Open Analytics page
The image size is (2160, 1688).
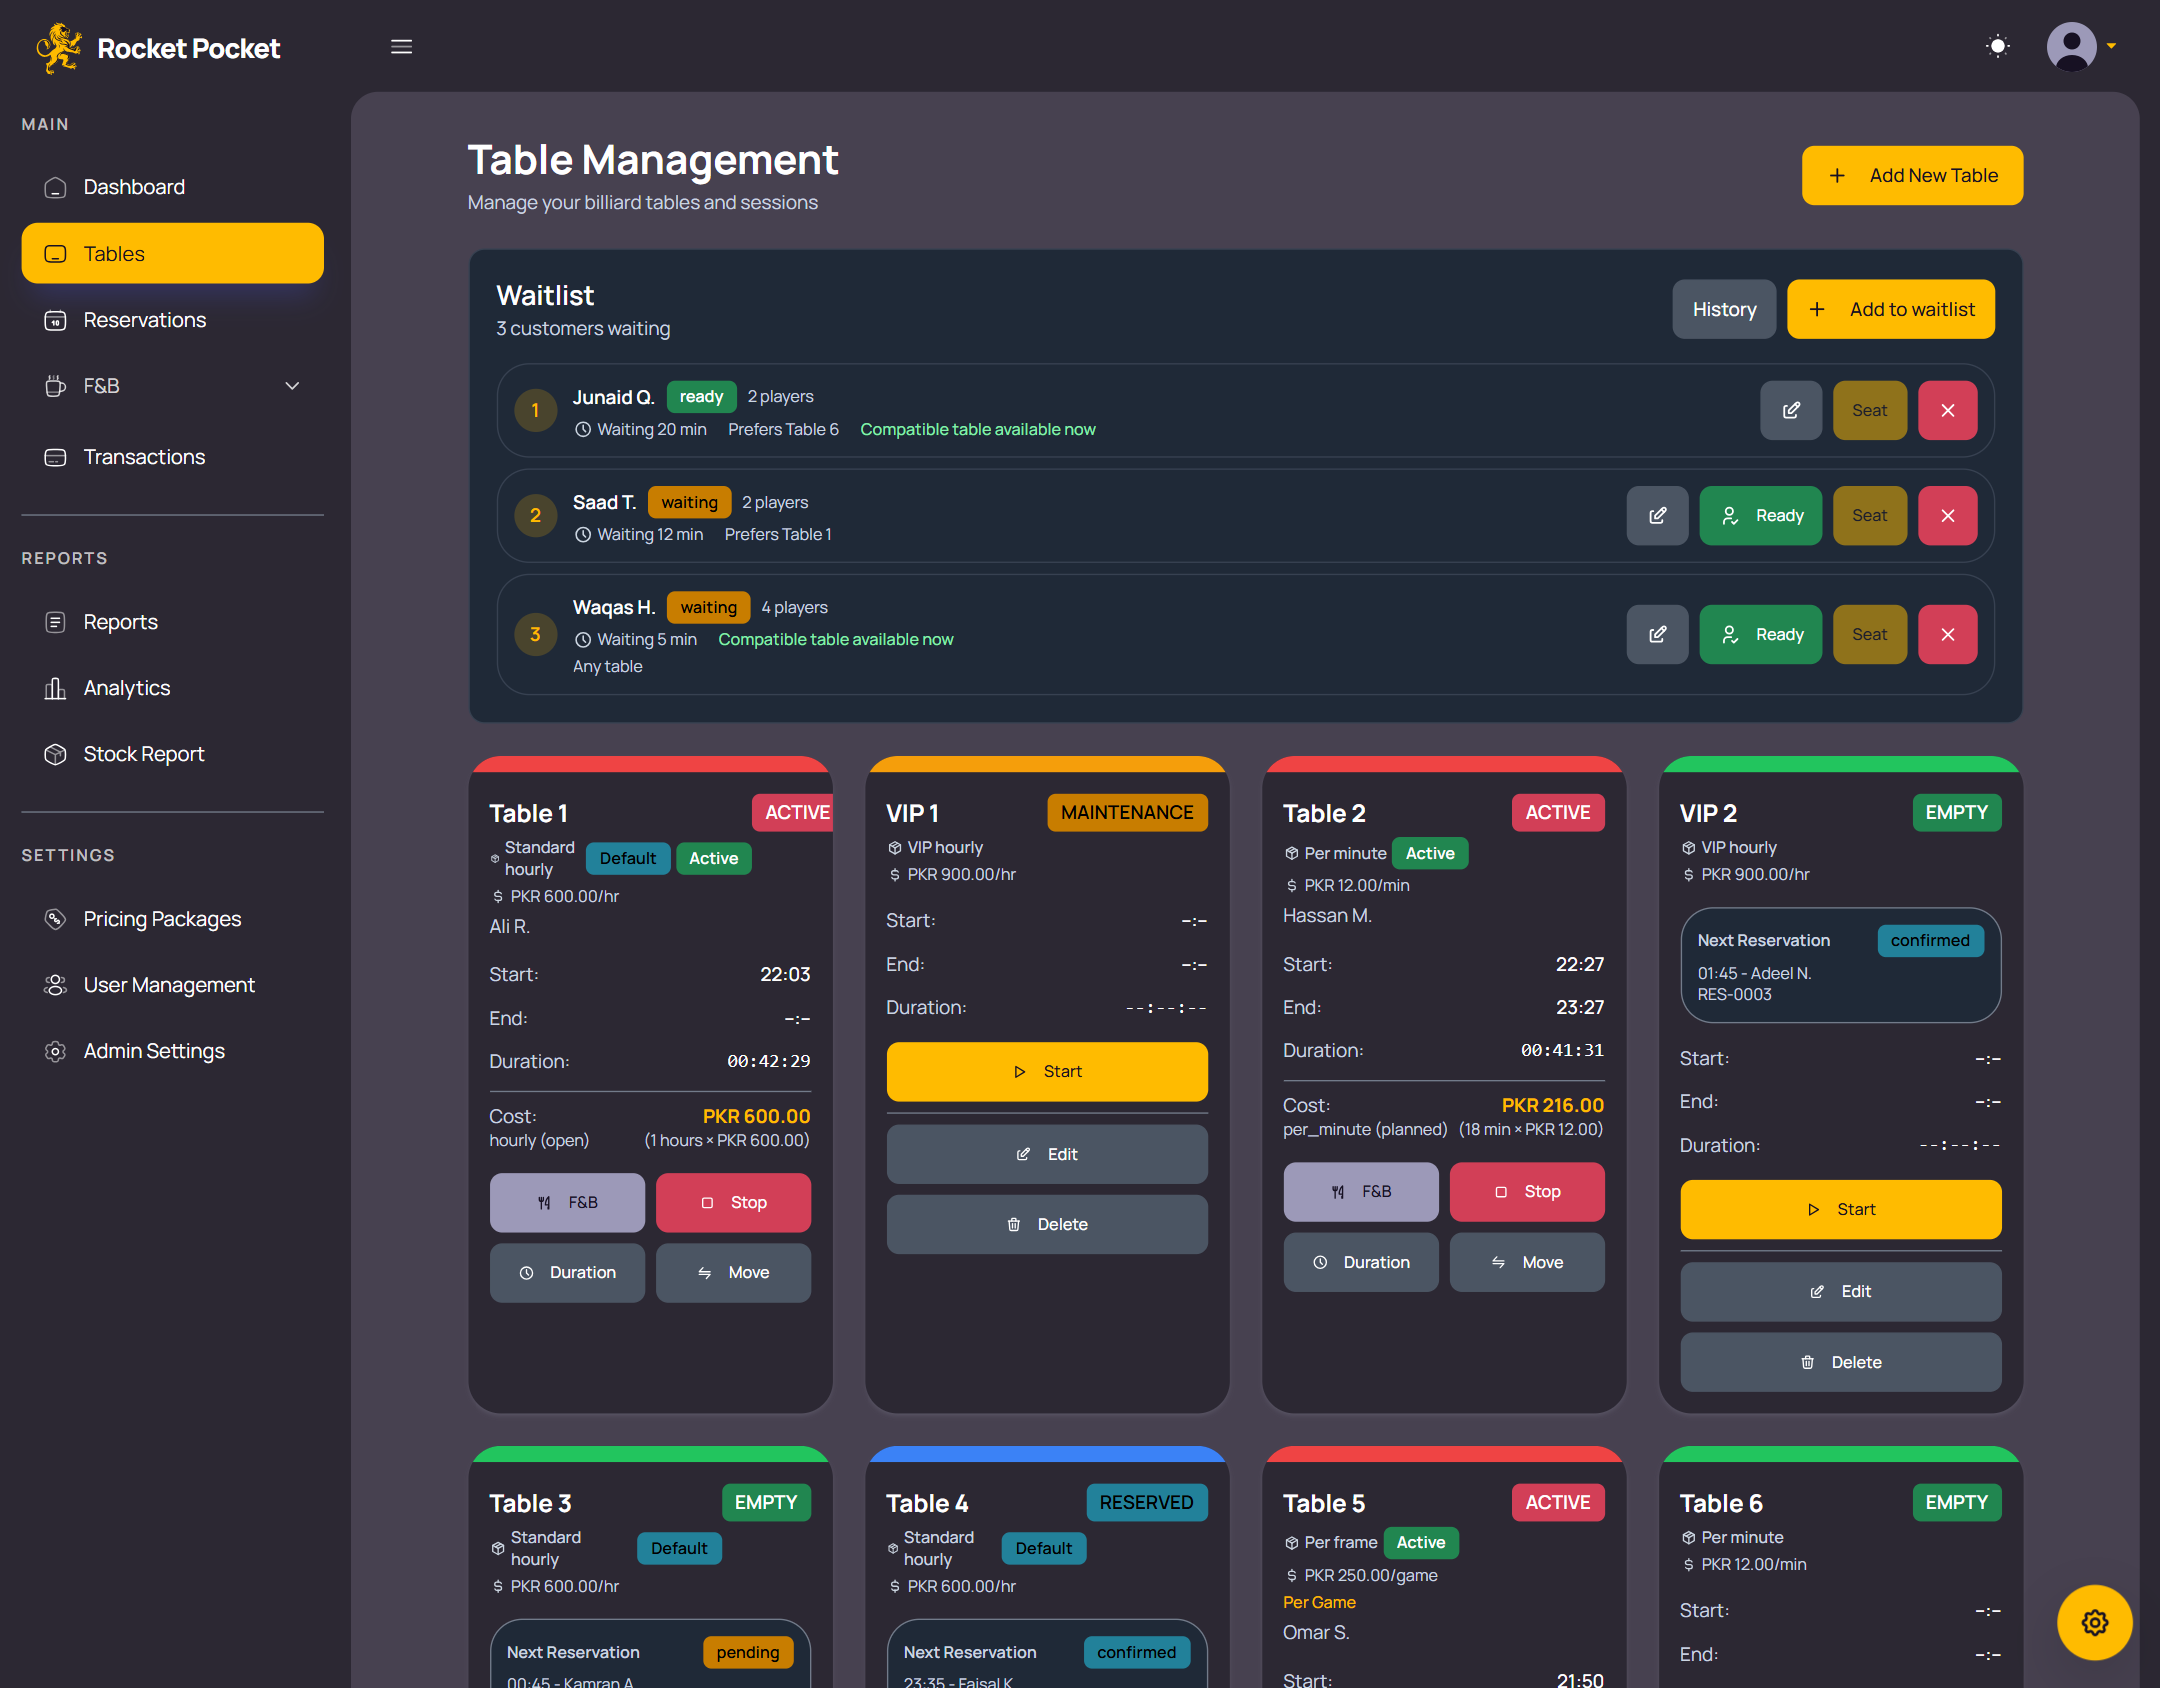[172, 688]
